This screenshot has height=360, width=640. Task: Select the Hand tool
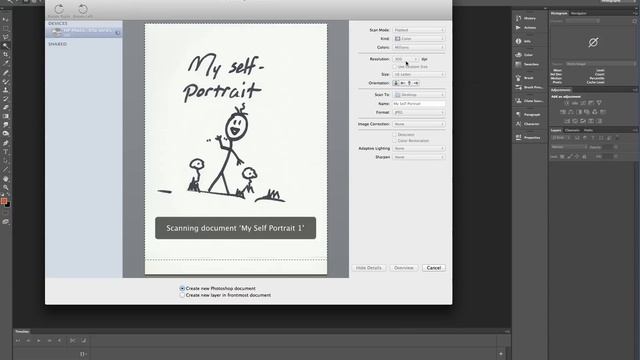pyautogui.click(x=5, y=179)
